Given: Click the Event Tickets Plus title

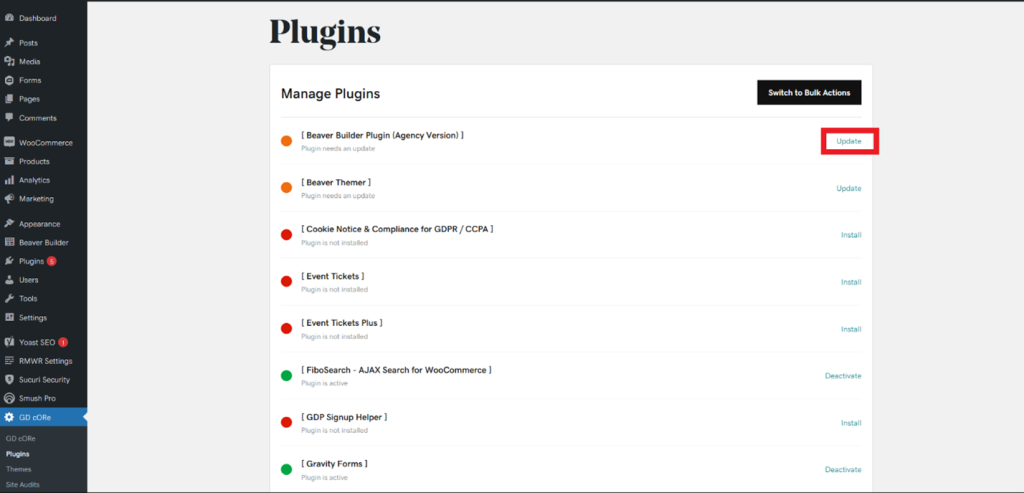Looking at the screenshot, I should click(342, 323).
